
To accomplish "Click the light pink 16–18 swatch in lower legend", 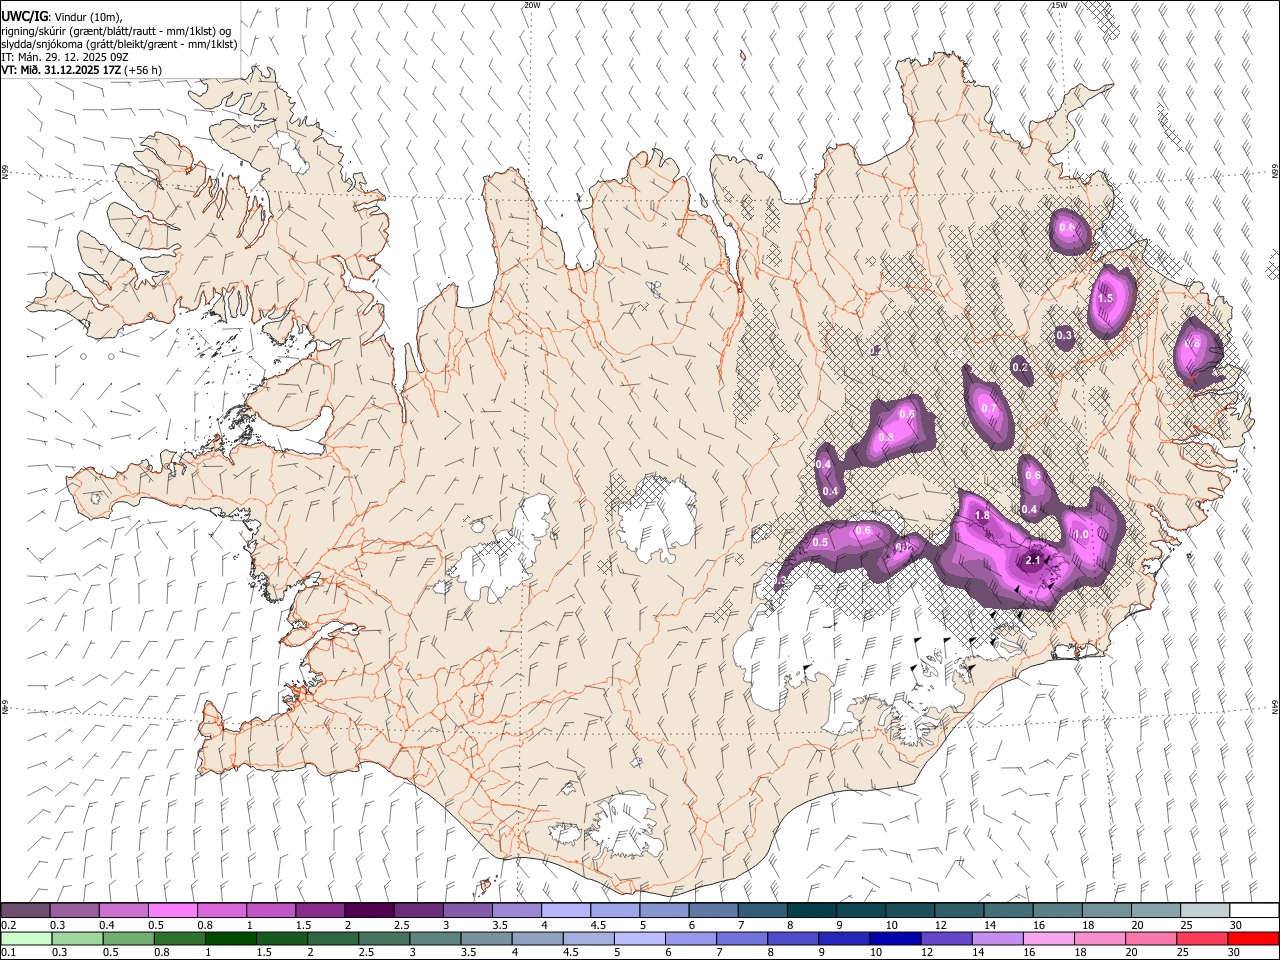I will [x=1048, y=939].
